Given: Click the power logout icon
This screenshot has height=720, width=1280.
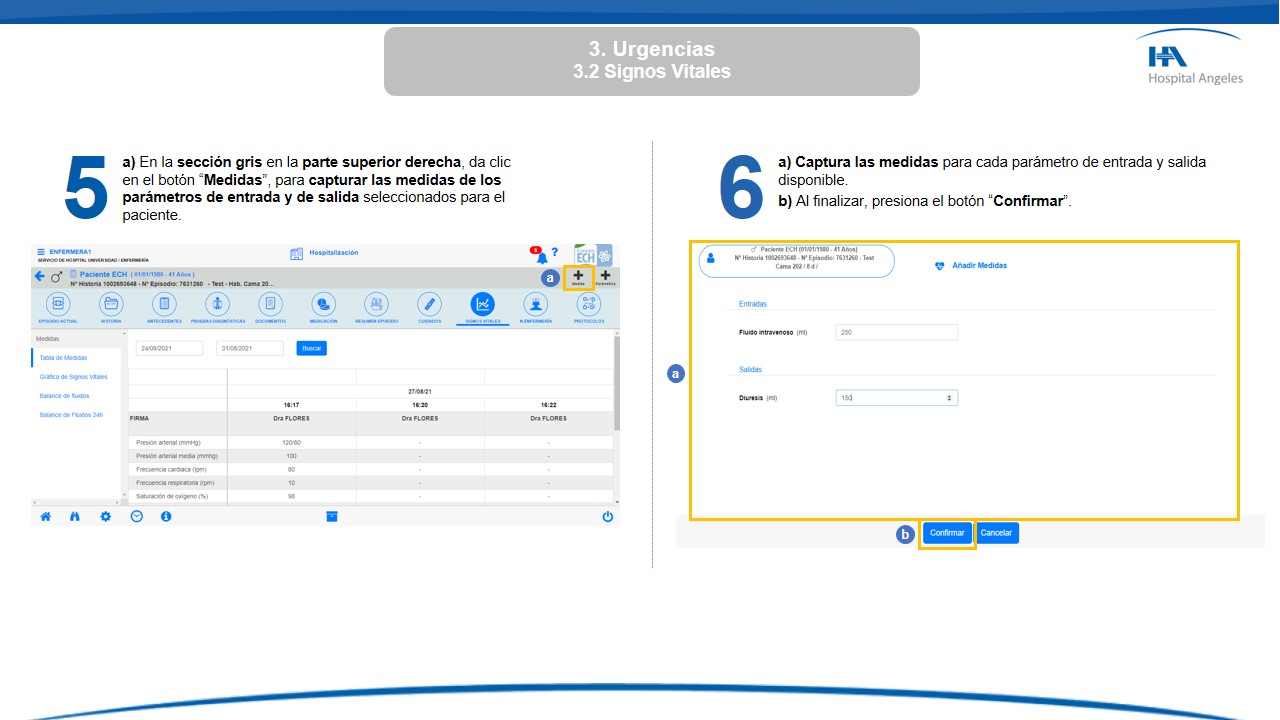Looking at the screenshot, I should pyautogui.click(x=607, y=516).
